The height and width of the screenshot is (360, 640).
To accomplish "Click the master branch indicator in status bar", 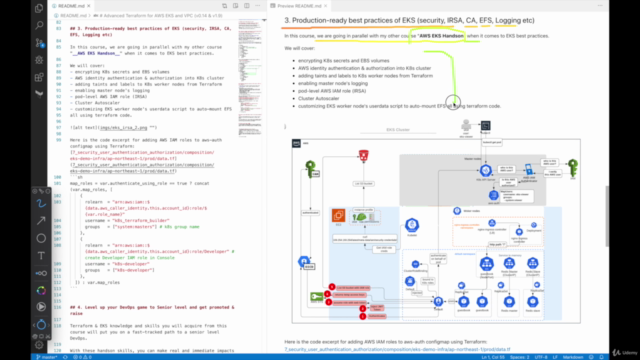I will (47, 357).
